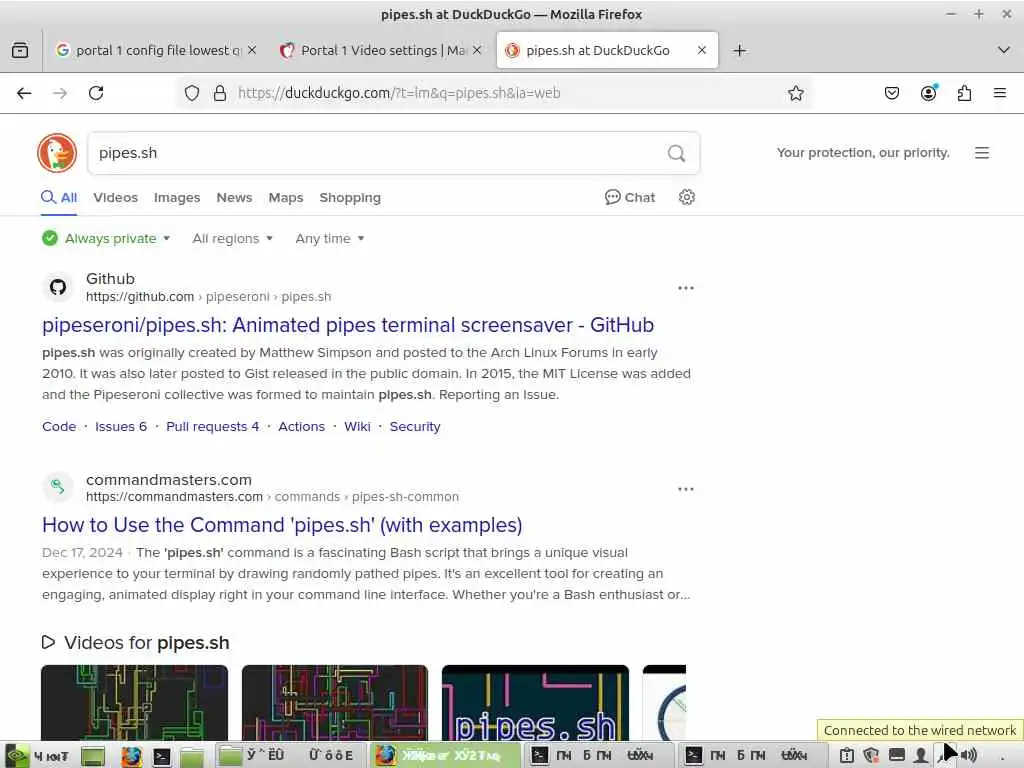Viewport: 1024px width, 768px height.
Task: Open the Security sublink
Action: (415, 426)
